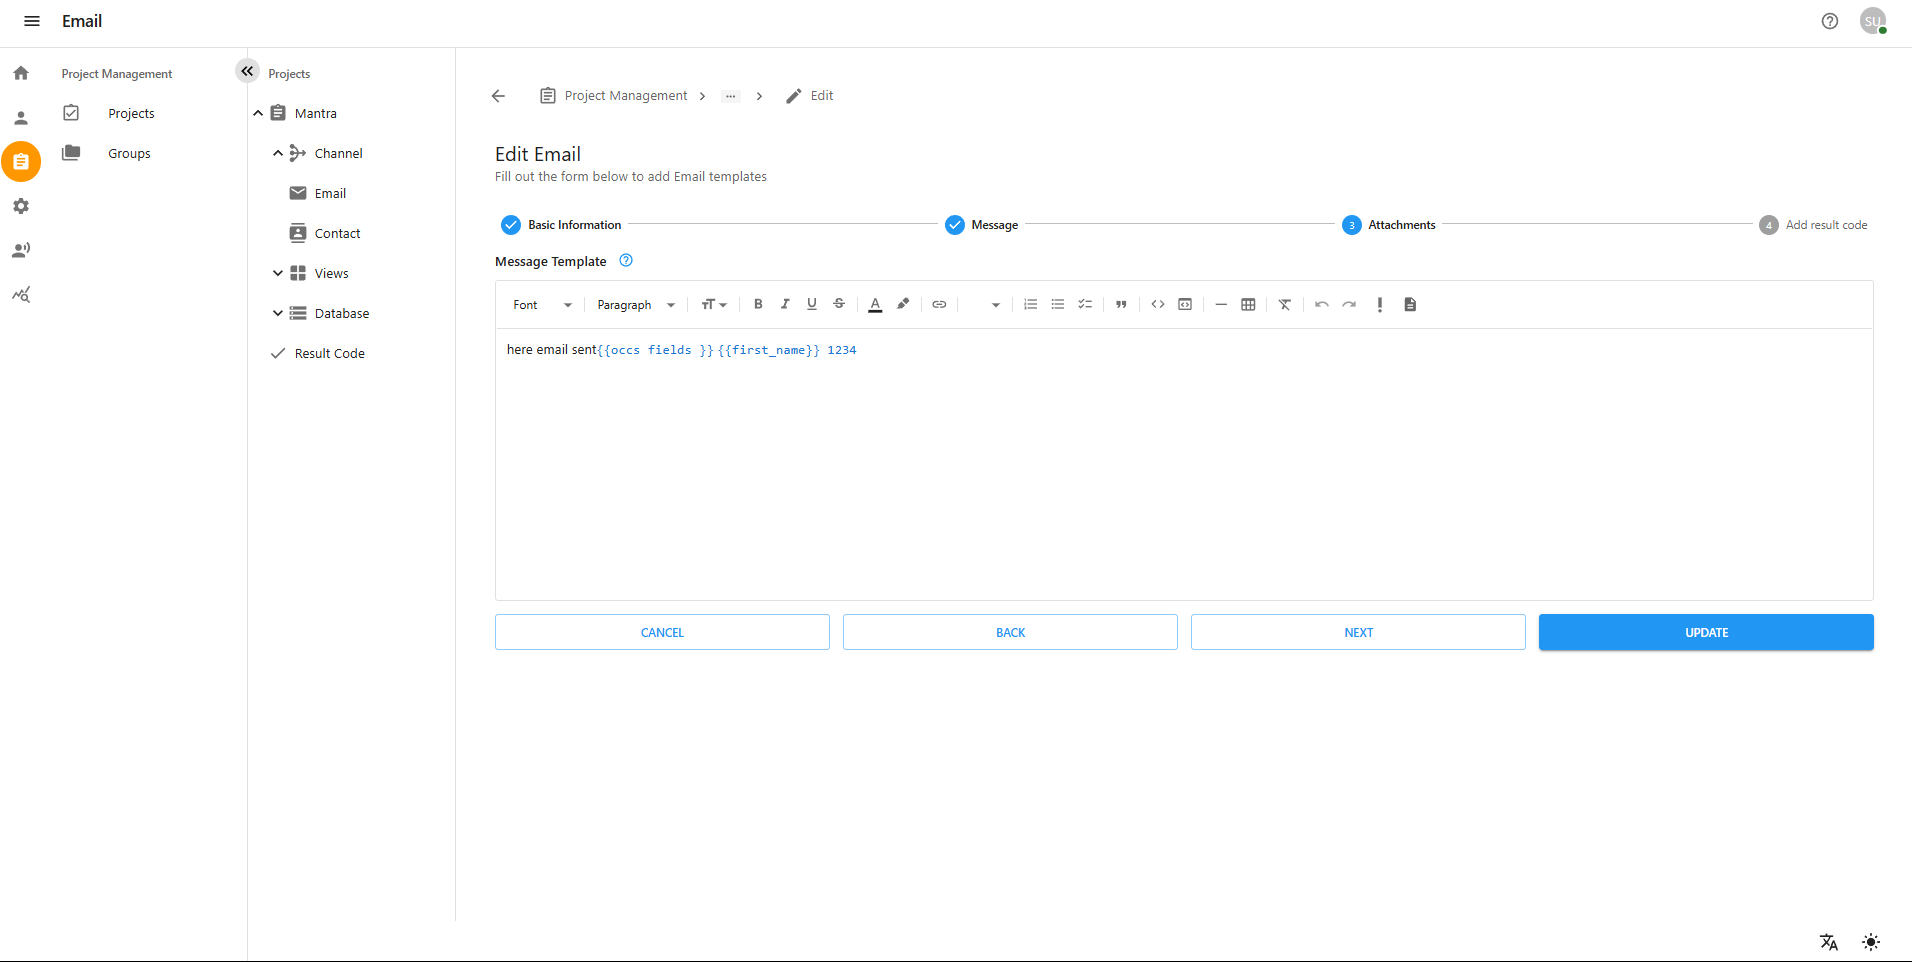Open the SU user avatar menu
Viewport: 1912px width, 962px height.
click(x=1873, y=21)
